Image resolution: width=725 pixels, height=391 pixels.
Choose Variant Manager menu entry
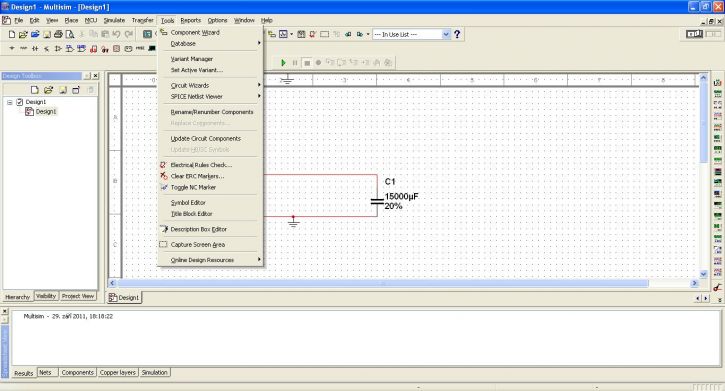pyautogui.click(x=210, y=59)
